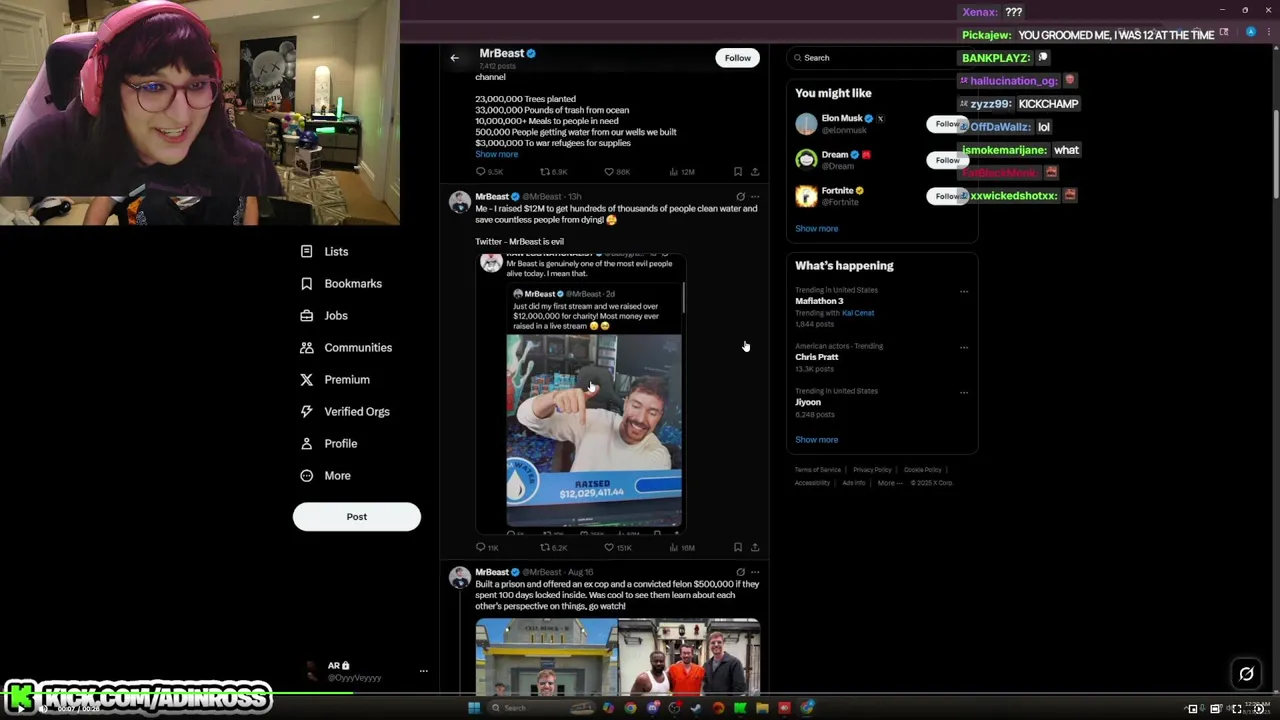Viewport: 1280px width, 720px height.
Task: Click the Jobs briefcase icon
Action: coord(306,316)
